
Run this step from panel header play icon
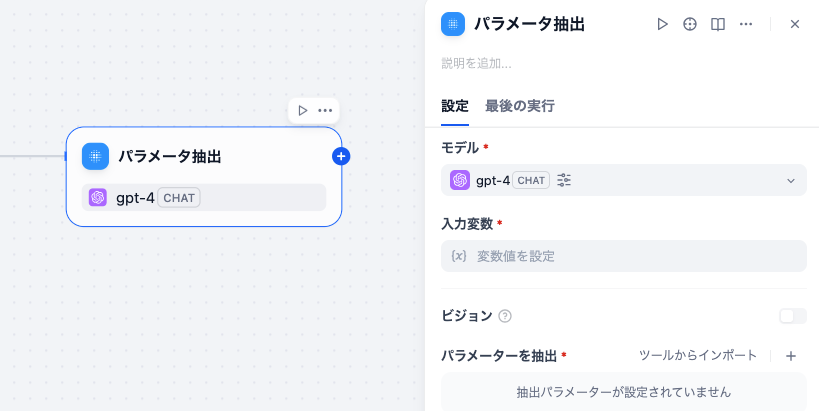pos(662,24)
